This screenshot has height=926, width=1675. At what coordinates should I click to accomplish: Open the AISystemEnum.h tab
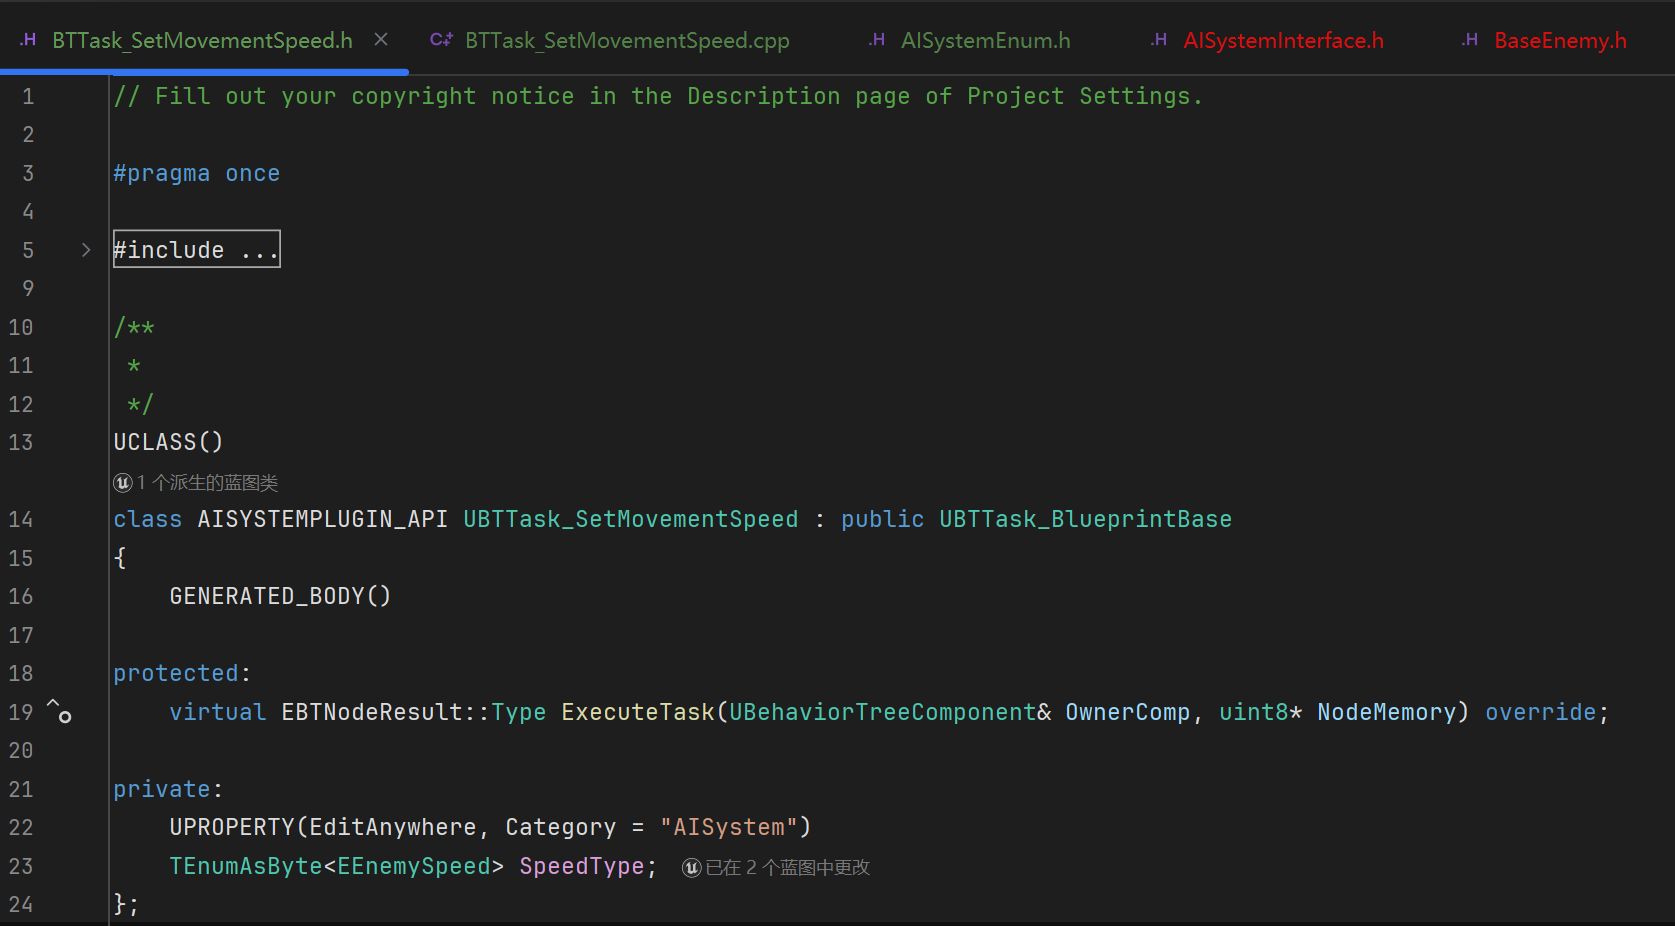[970, 40]
